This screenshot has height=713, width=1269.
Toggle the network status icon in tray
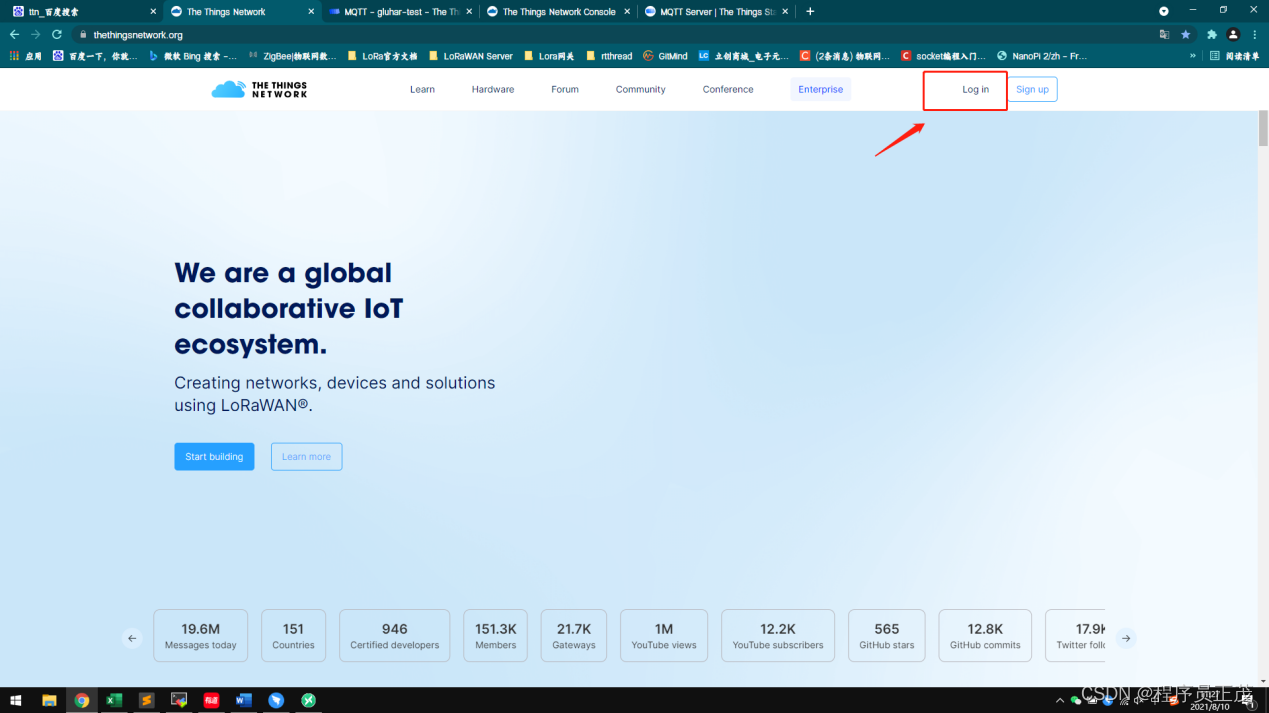1123,700
